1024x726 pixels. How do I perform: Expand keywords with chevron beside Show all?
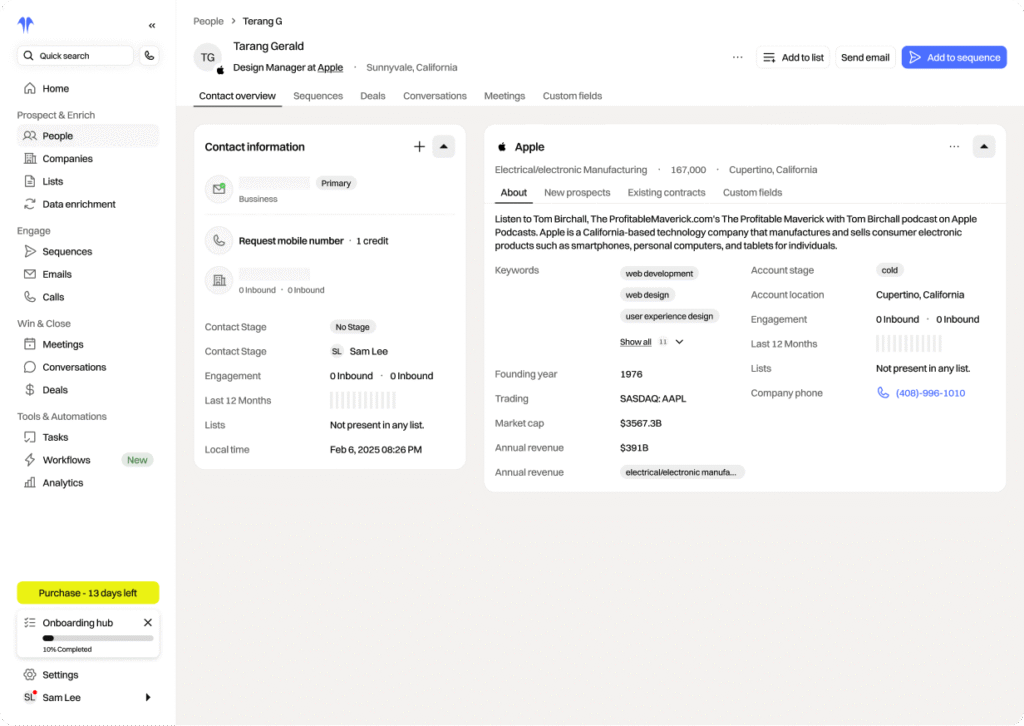(x=679, y=342)
